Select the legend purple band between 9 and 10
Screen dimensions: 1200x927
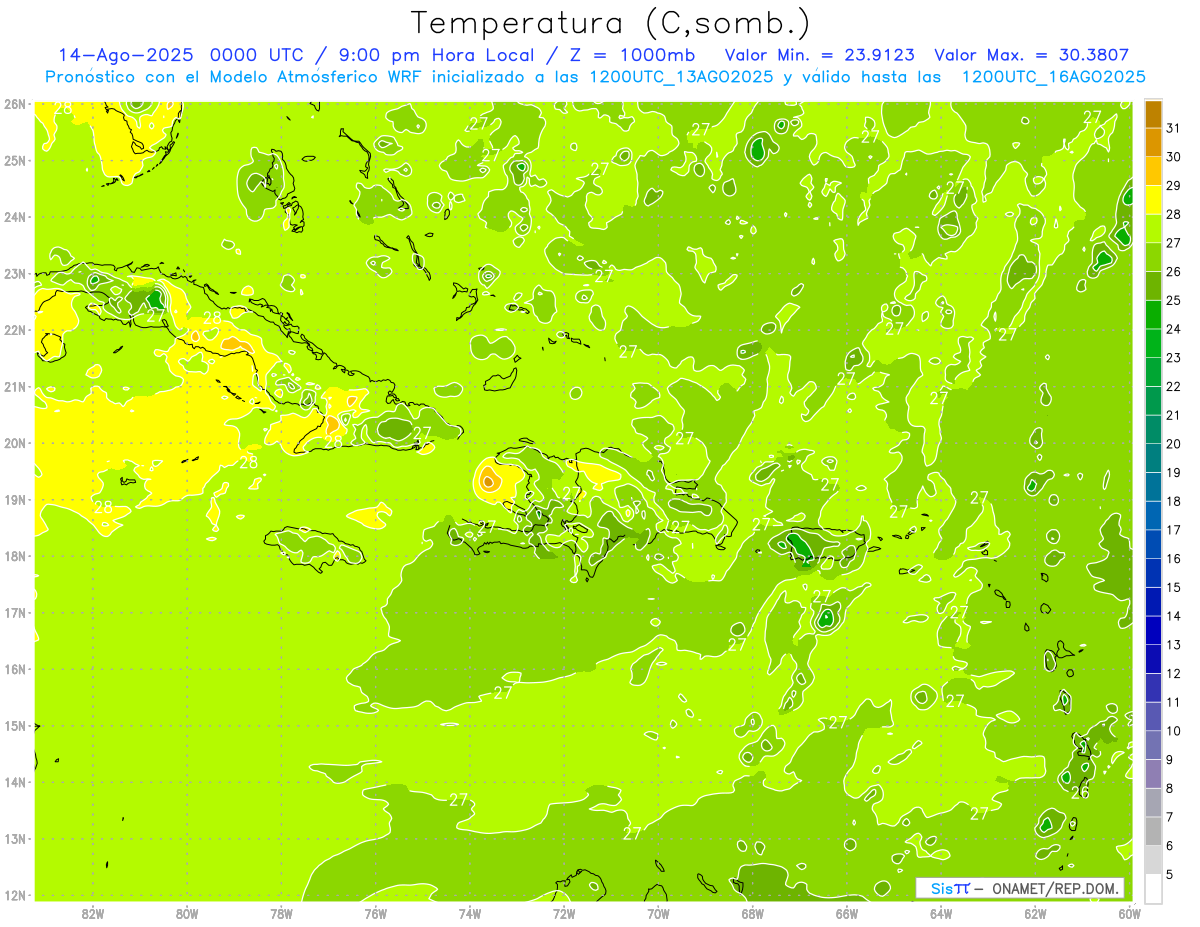1153,745
